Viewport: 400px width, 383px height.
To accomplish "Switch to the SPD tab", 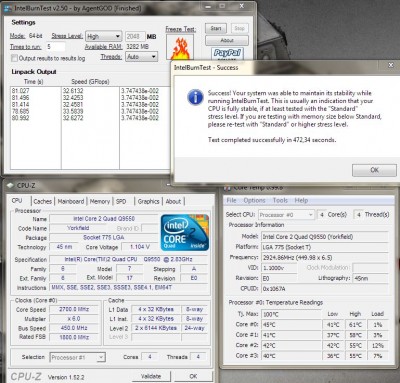I will [x=121, y=201].
